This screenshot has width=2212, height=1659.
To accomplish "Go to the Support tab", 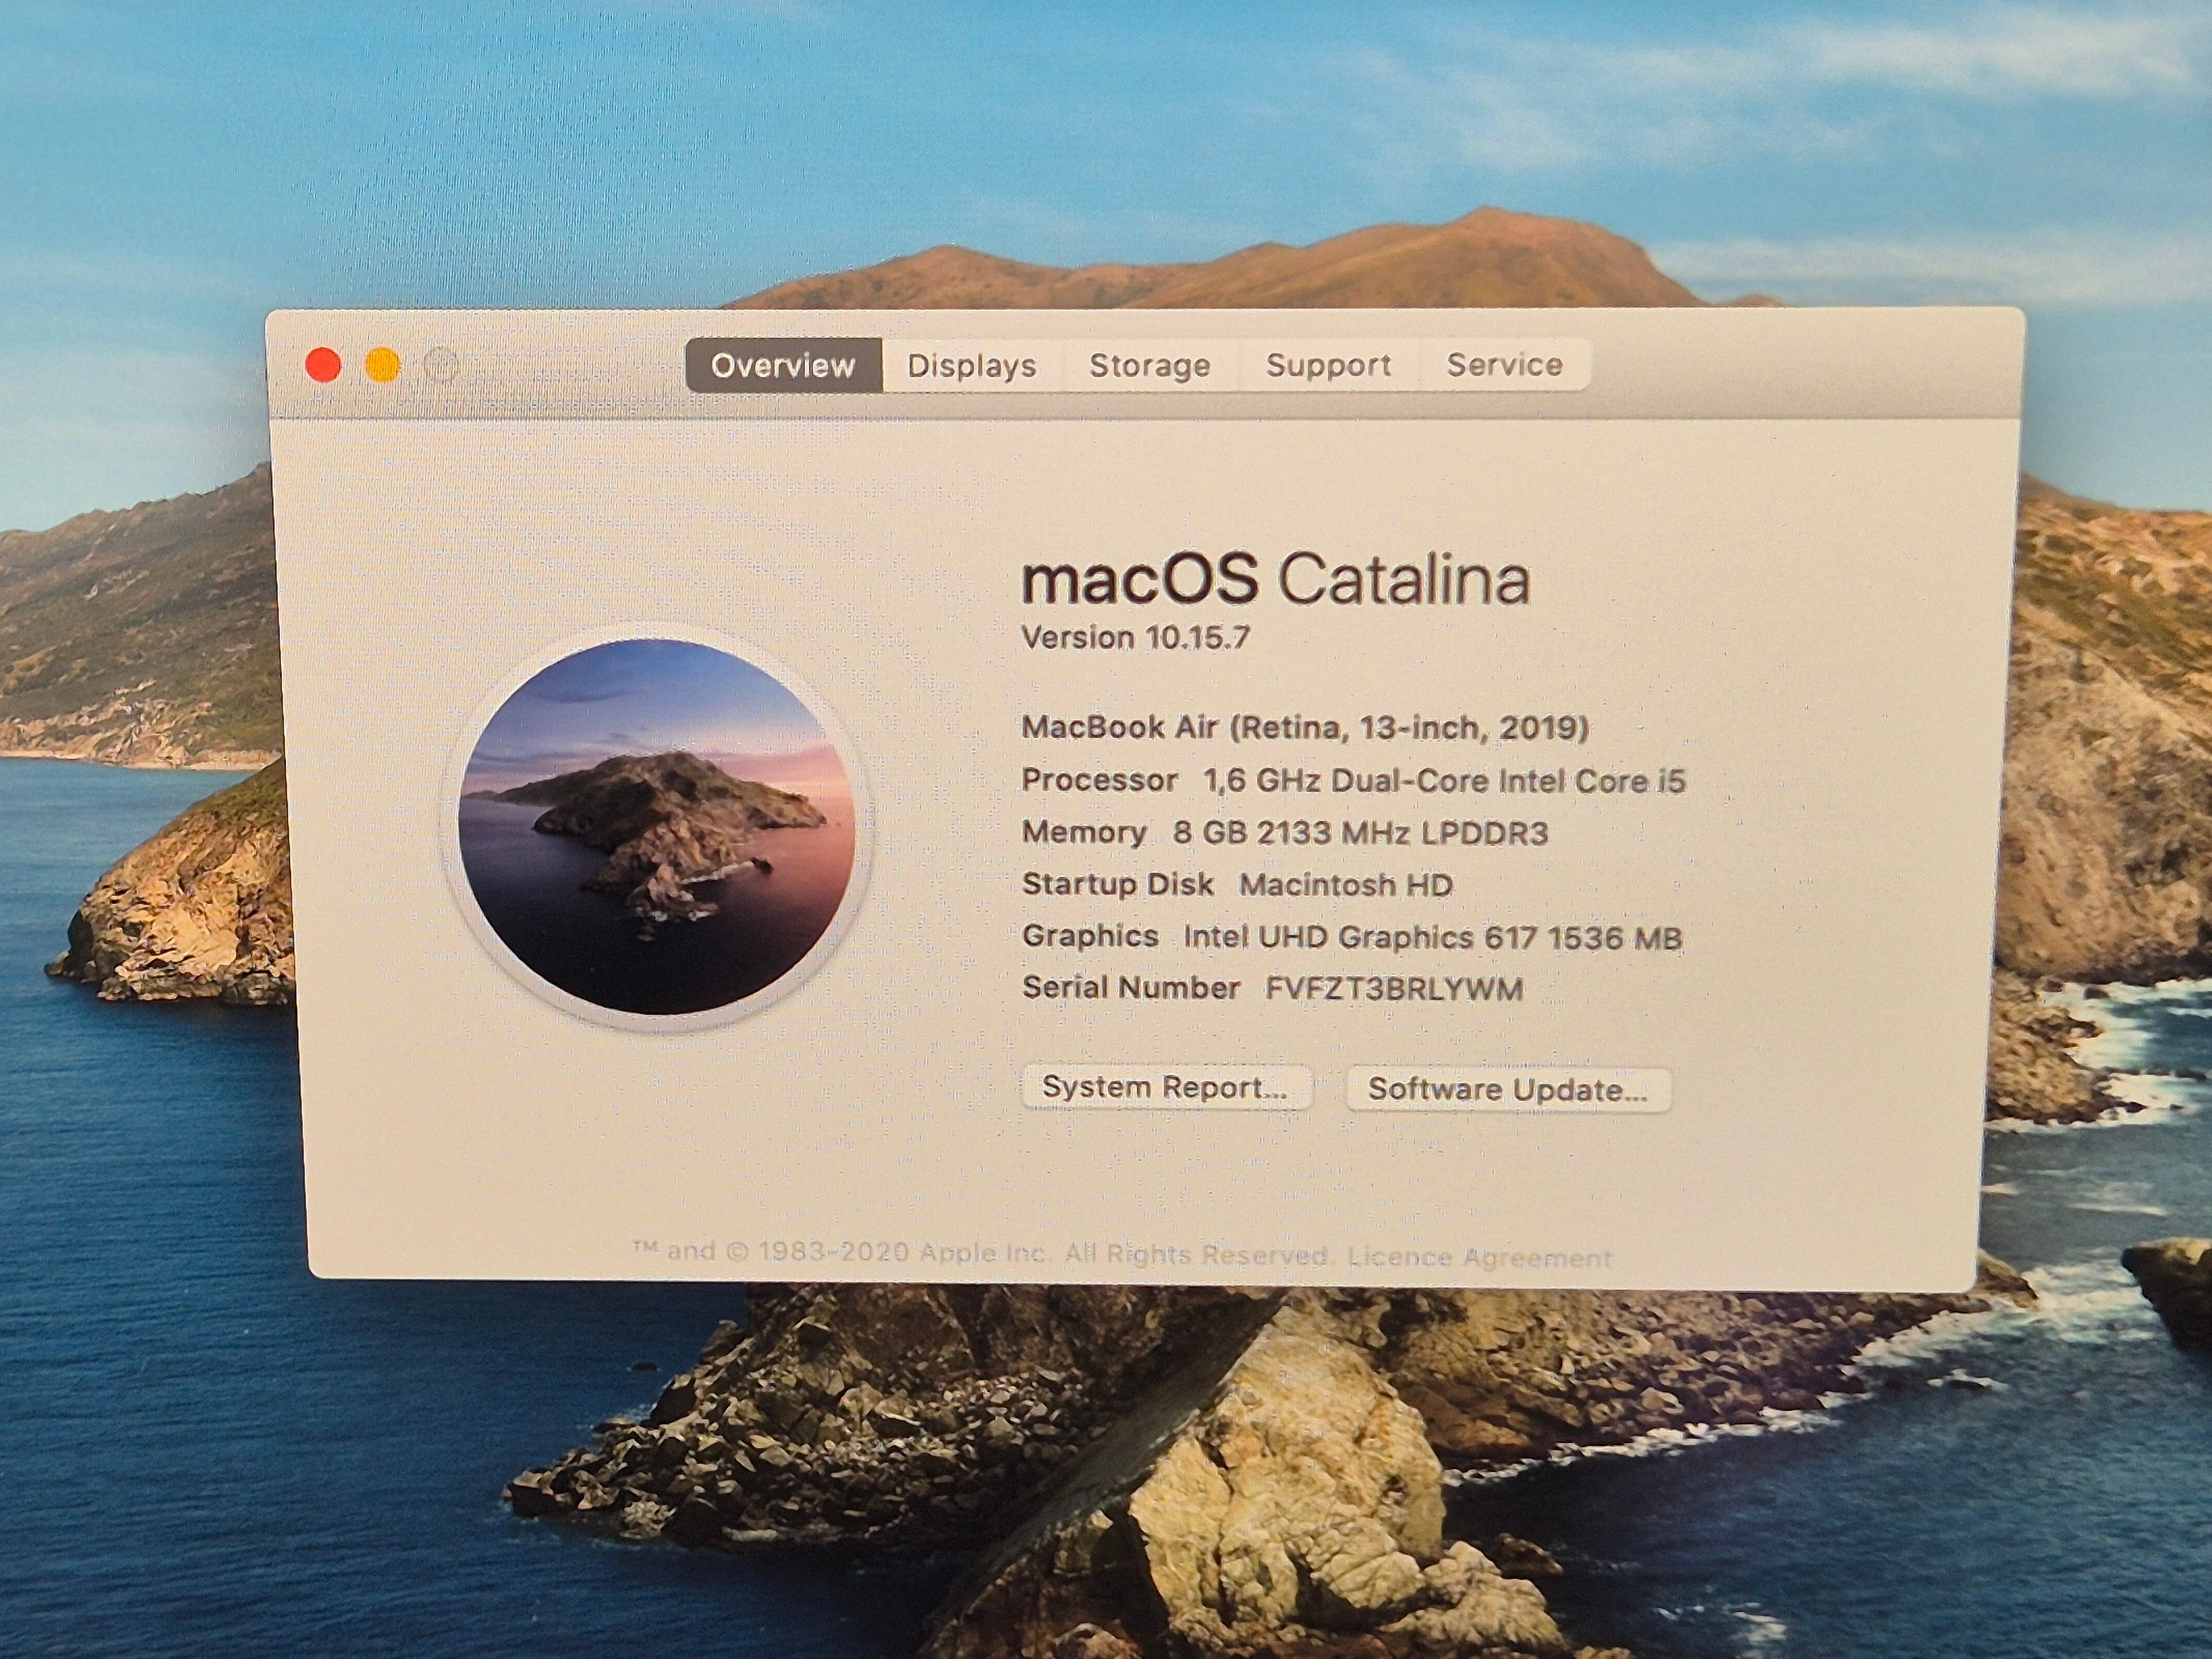I will [1329, 365].
